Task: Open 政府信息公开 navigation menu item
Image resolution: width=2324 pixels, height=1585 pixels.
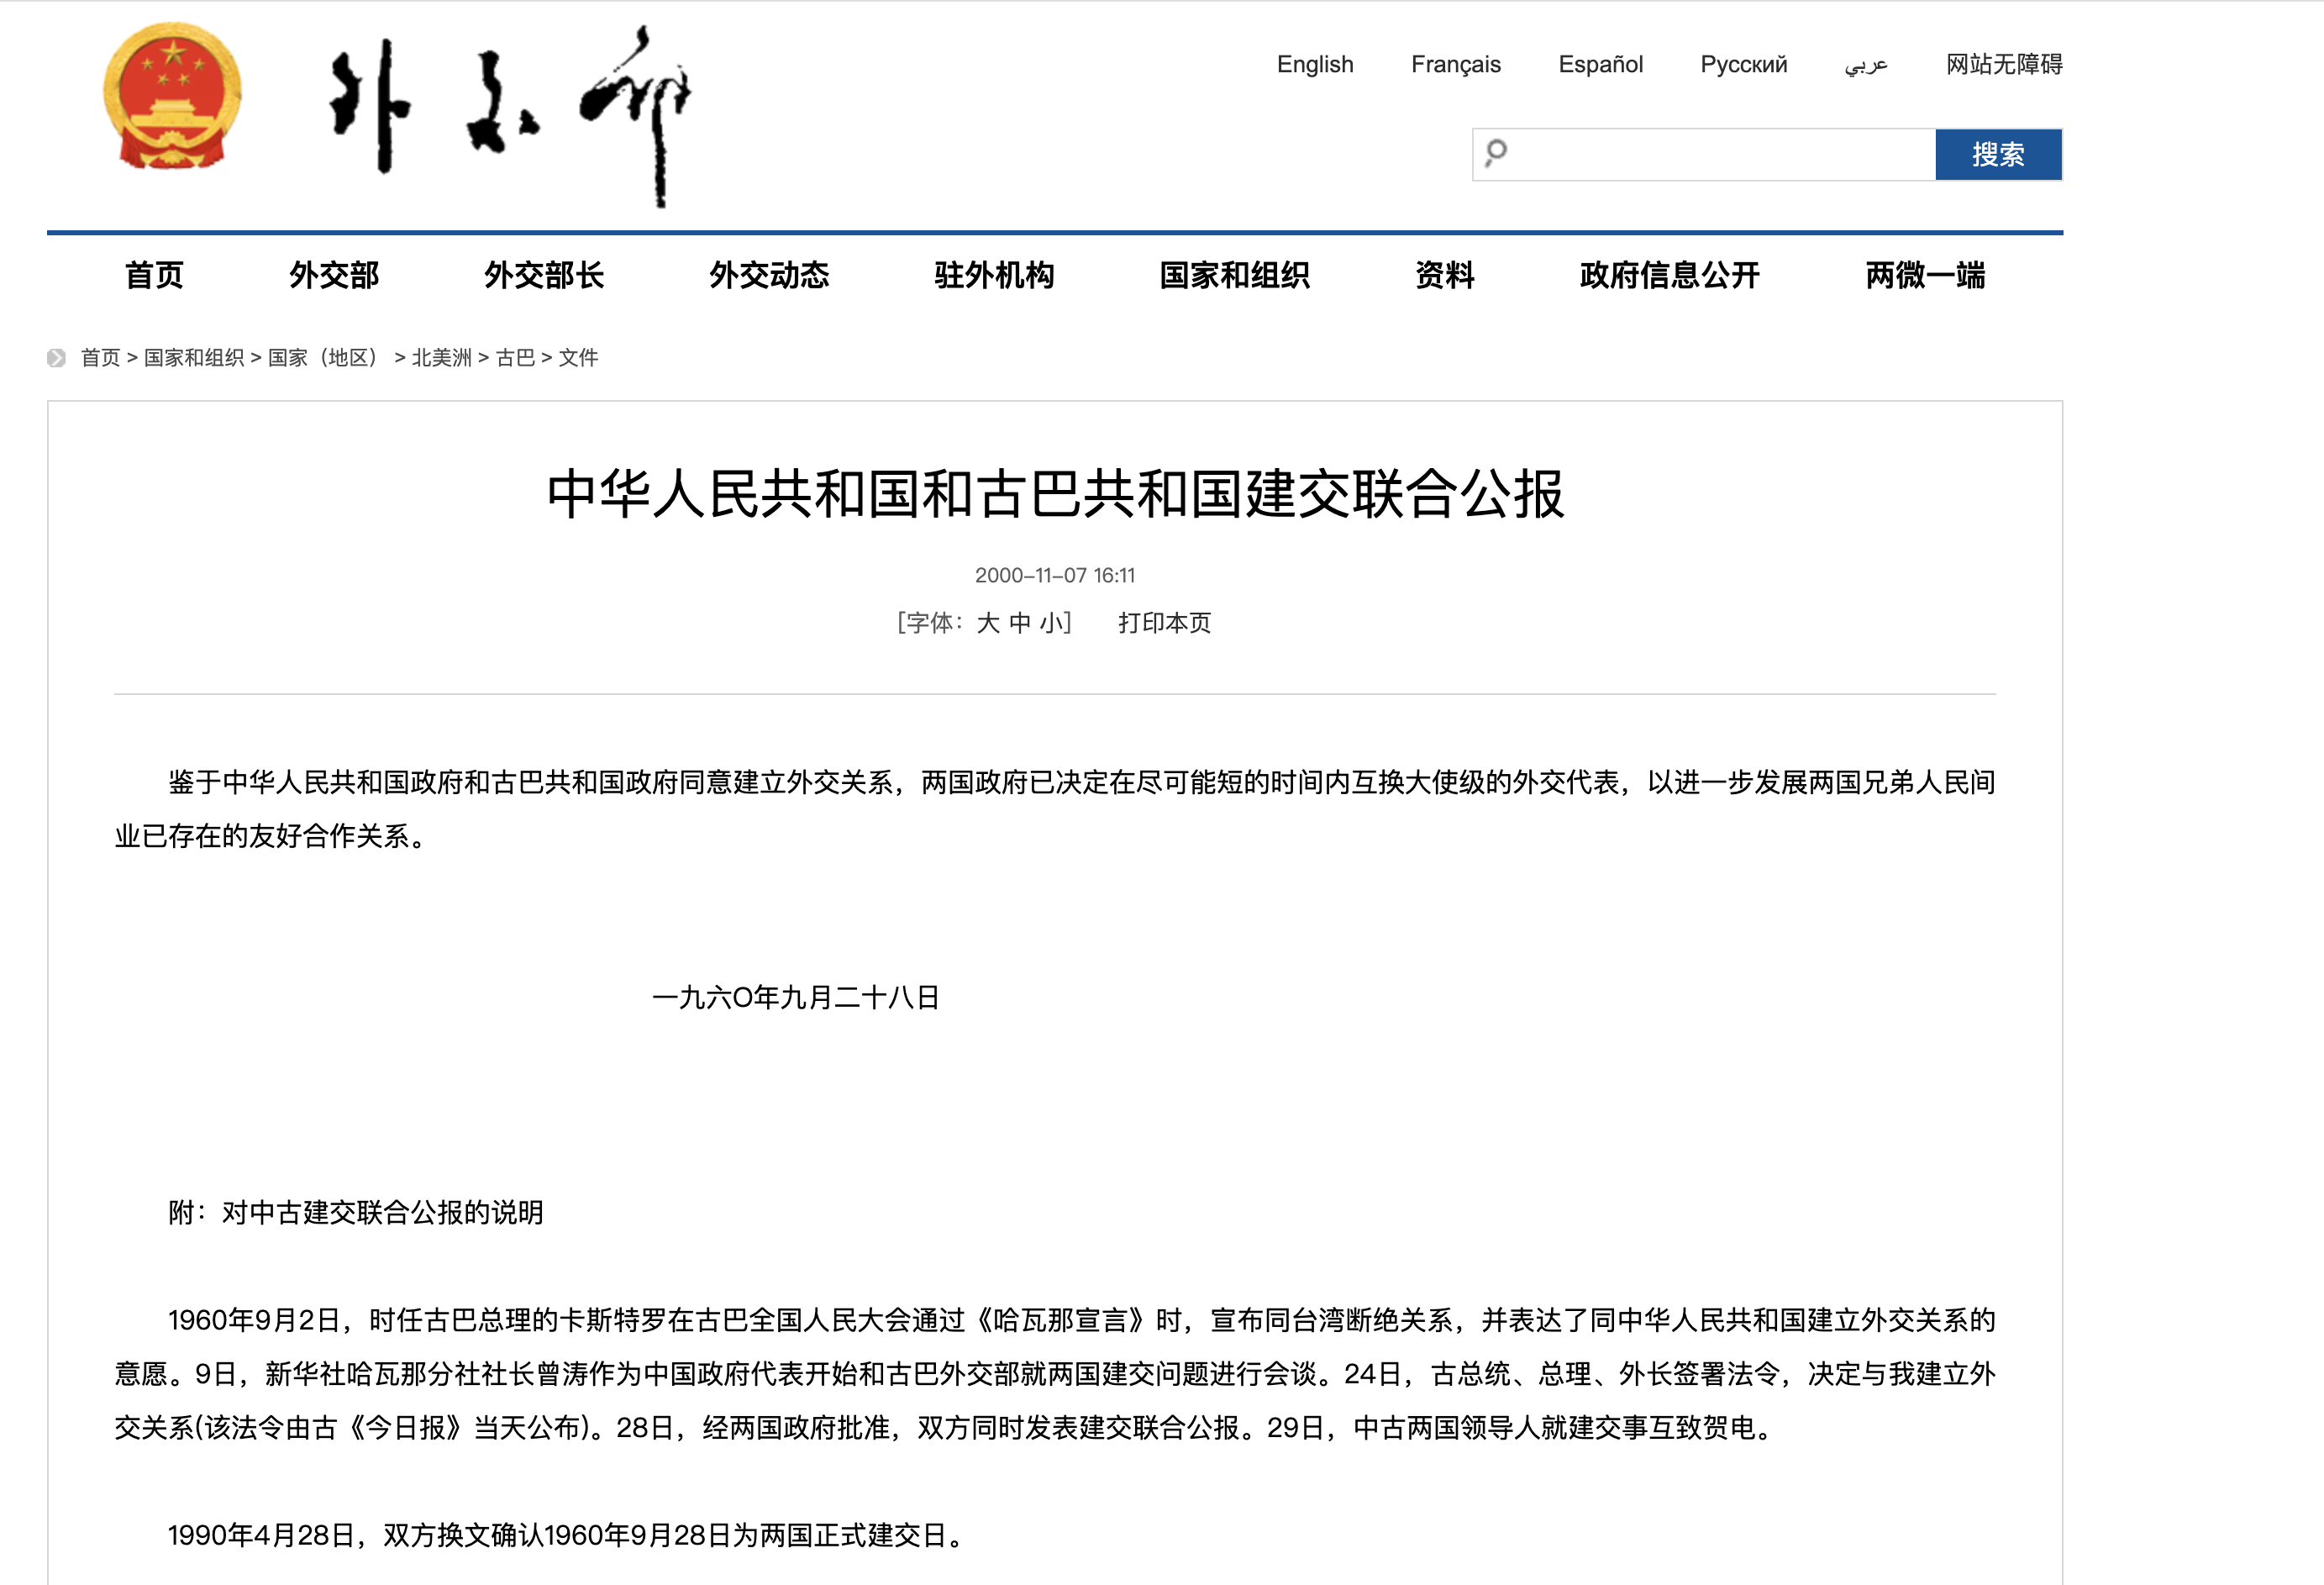Action: 1670,275
